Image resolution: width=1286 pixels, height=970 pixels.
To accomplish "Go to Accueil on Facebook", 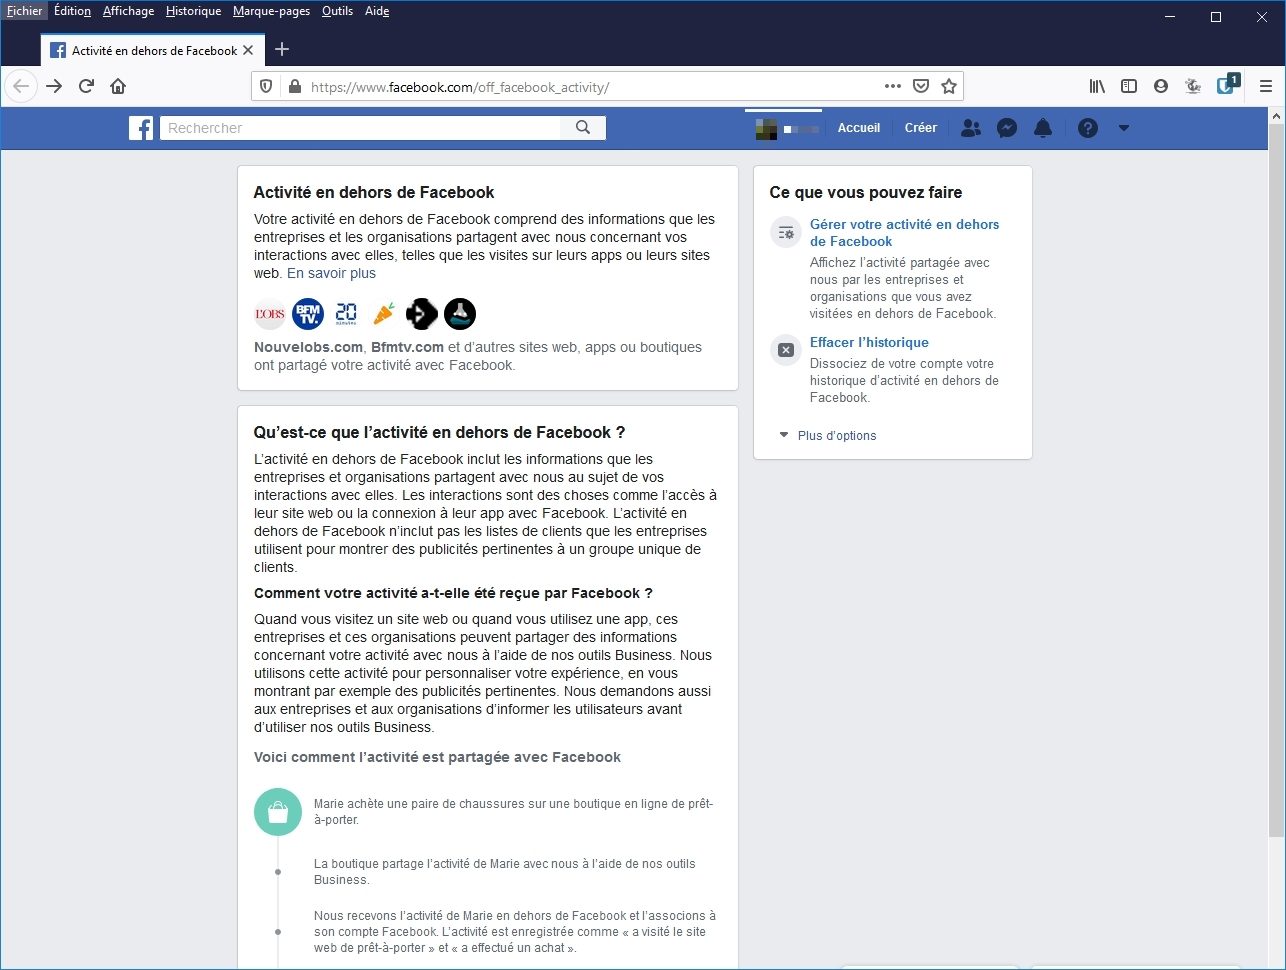I will 859,128.
